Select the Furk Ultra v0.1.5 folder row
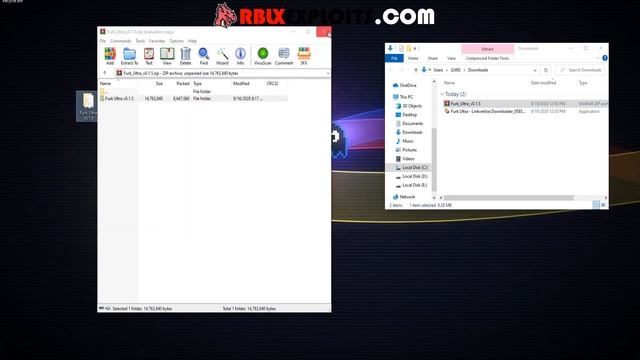Image resolution: width=640 pixels, height=360 pixels. [193, 98]
